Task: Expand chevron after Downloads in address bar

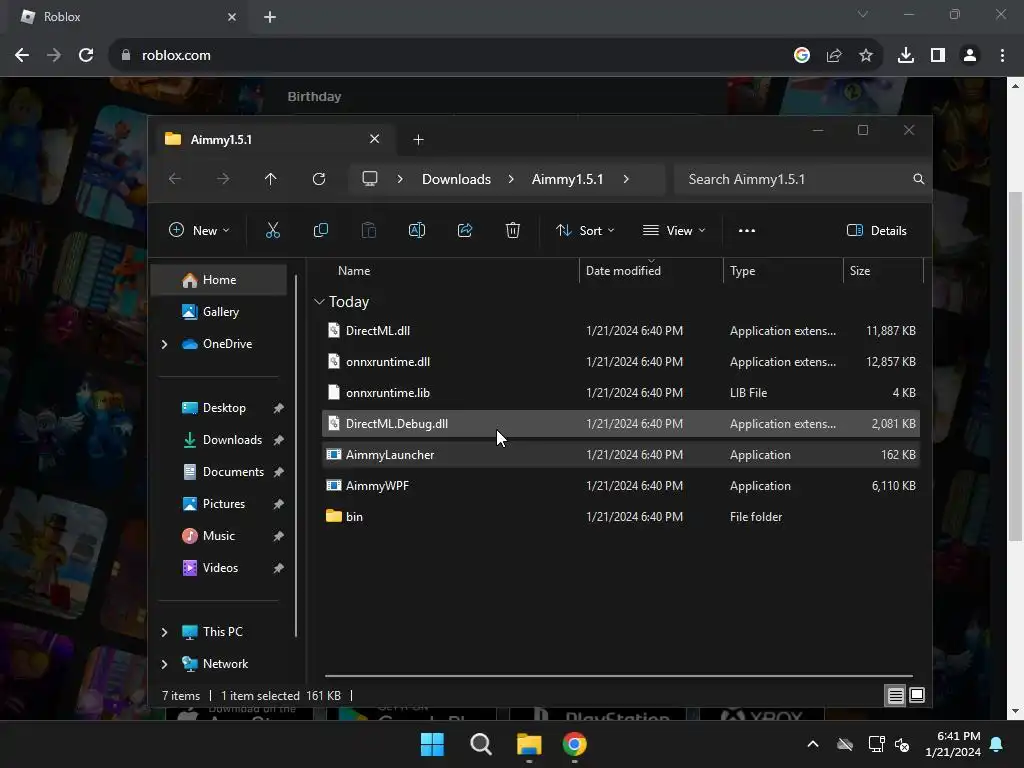Action: point(511,178)
